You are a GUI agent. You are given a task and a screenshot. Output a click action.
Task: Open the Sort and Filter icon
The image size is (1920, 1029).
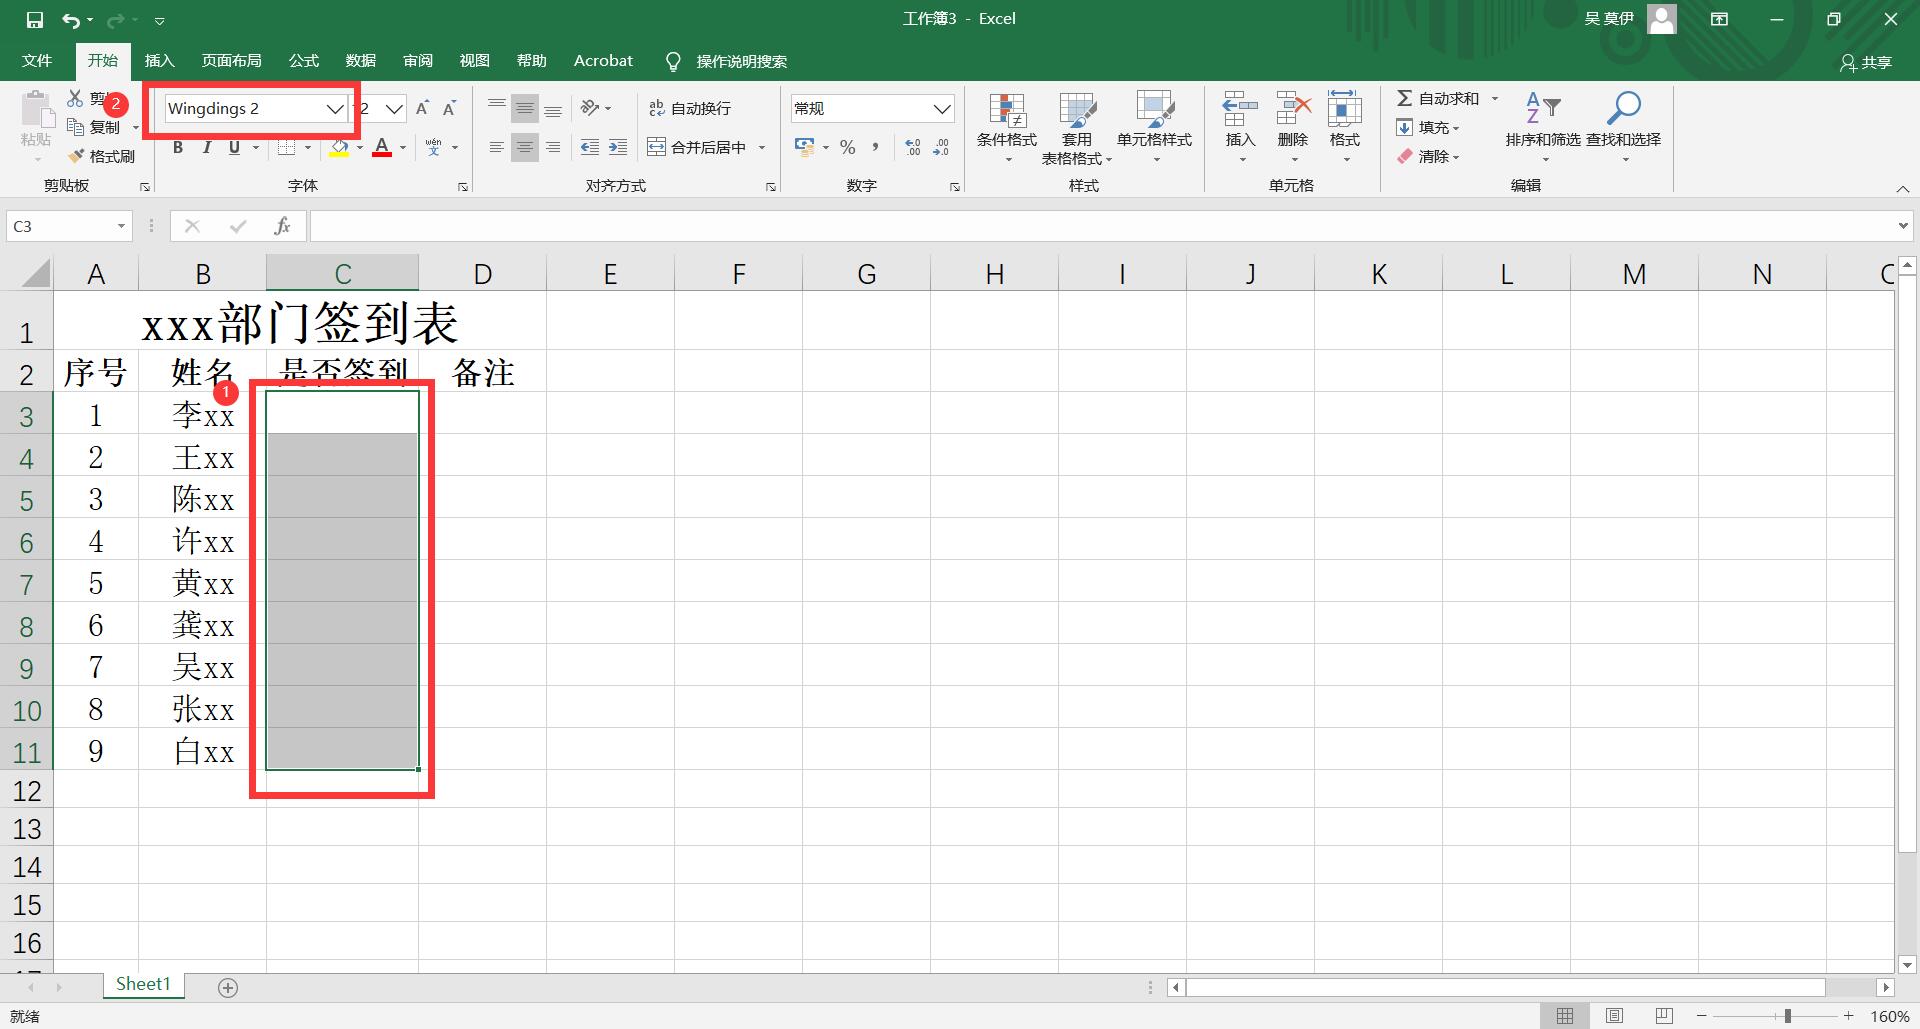pyautogui.click(x=1542, y=108)
